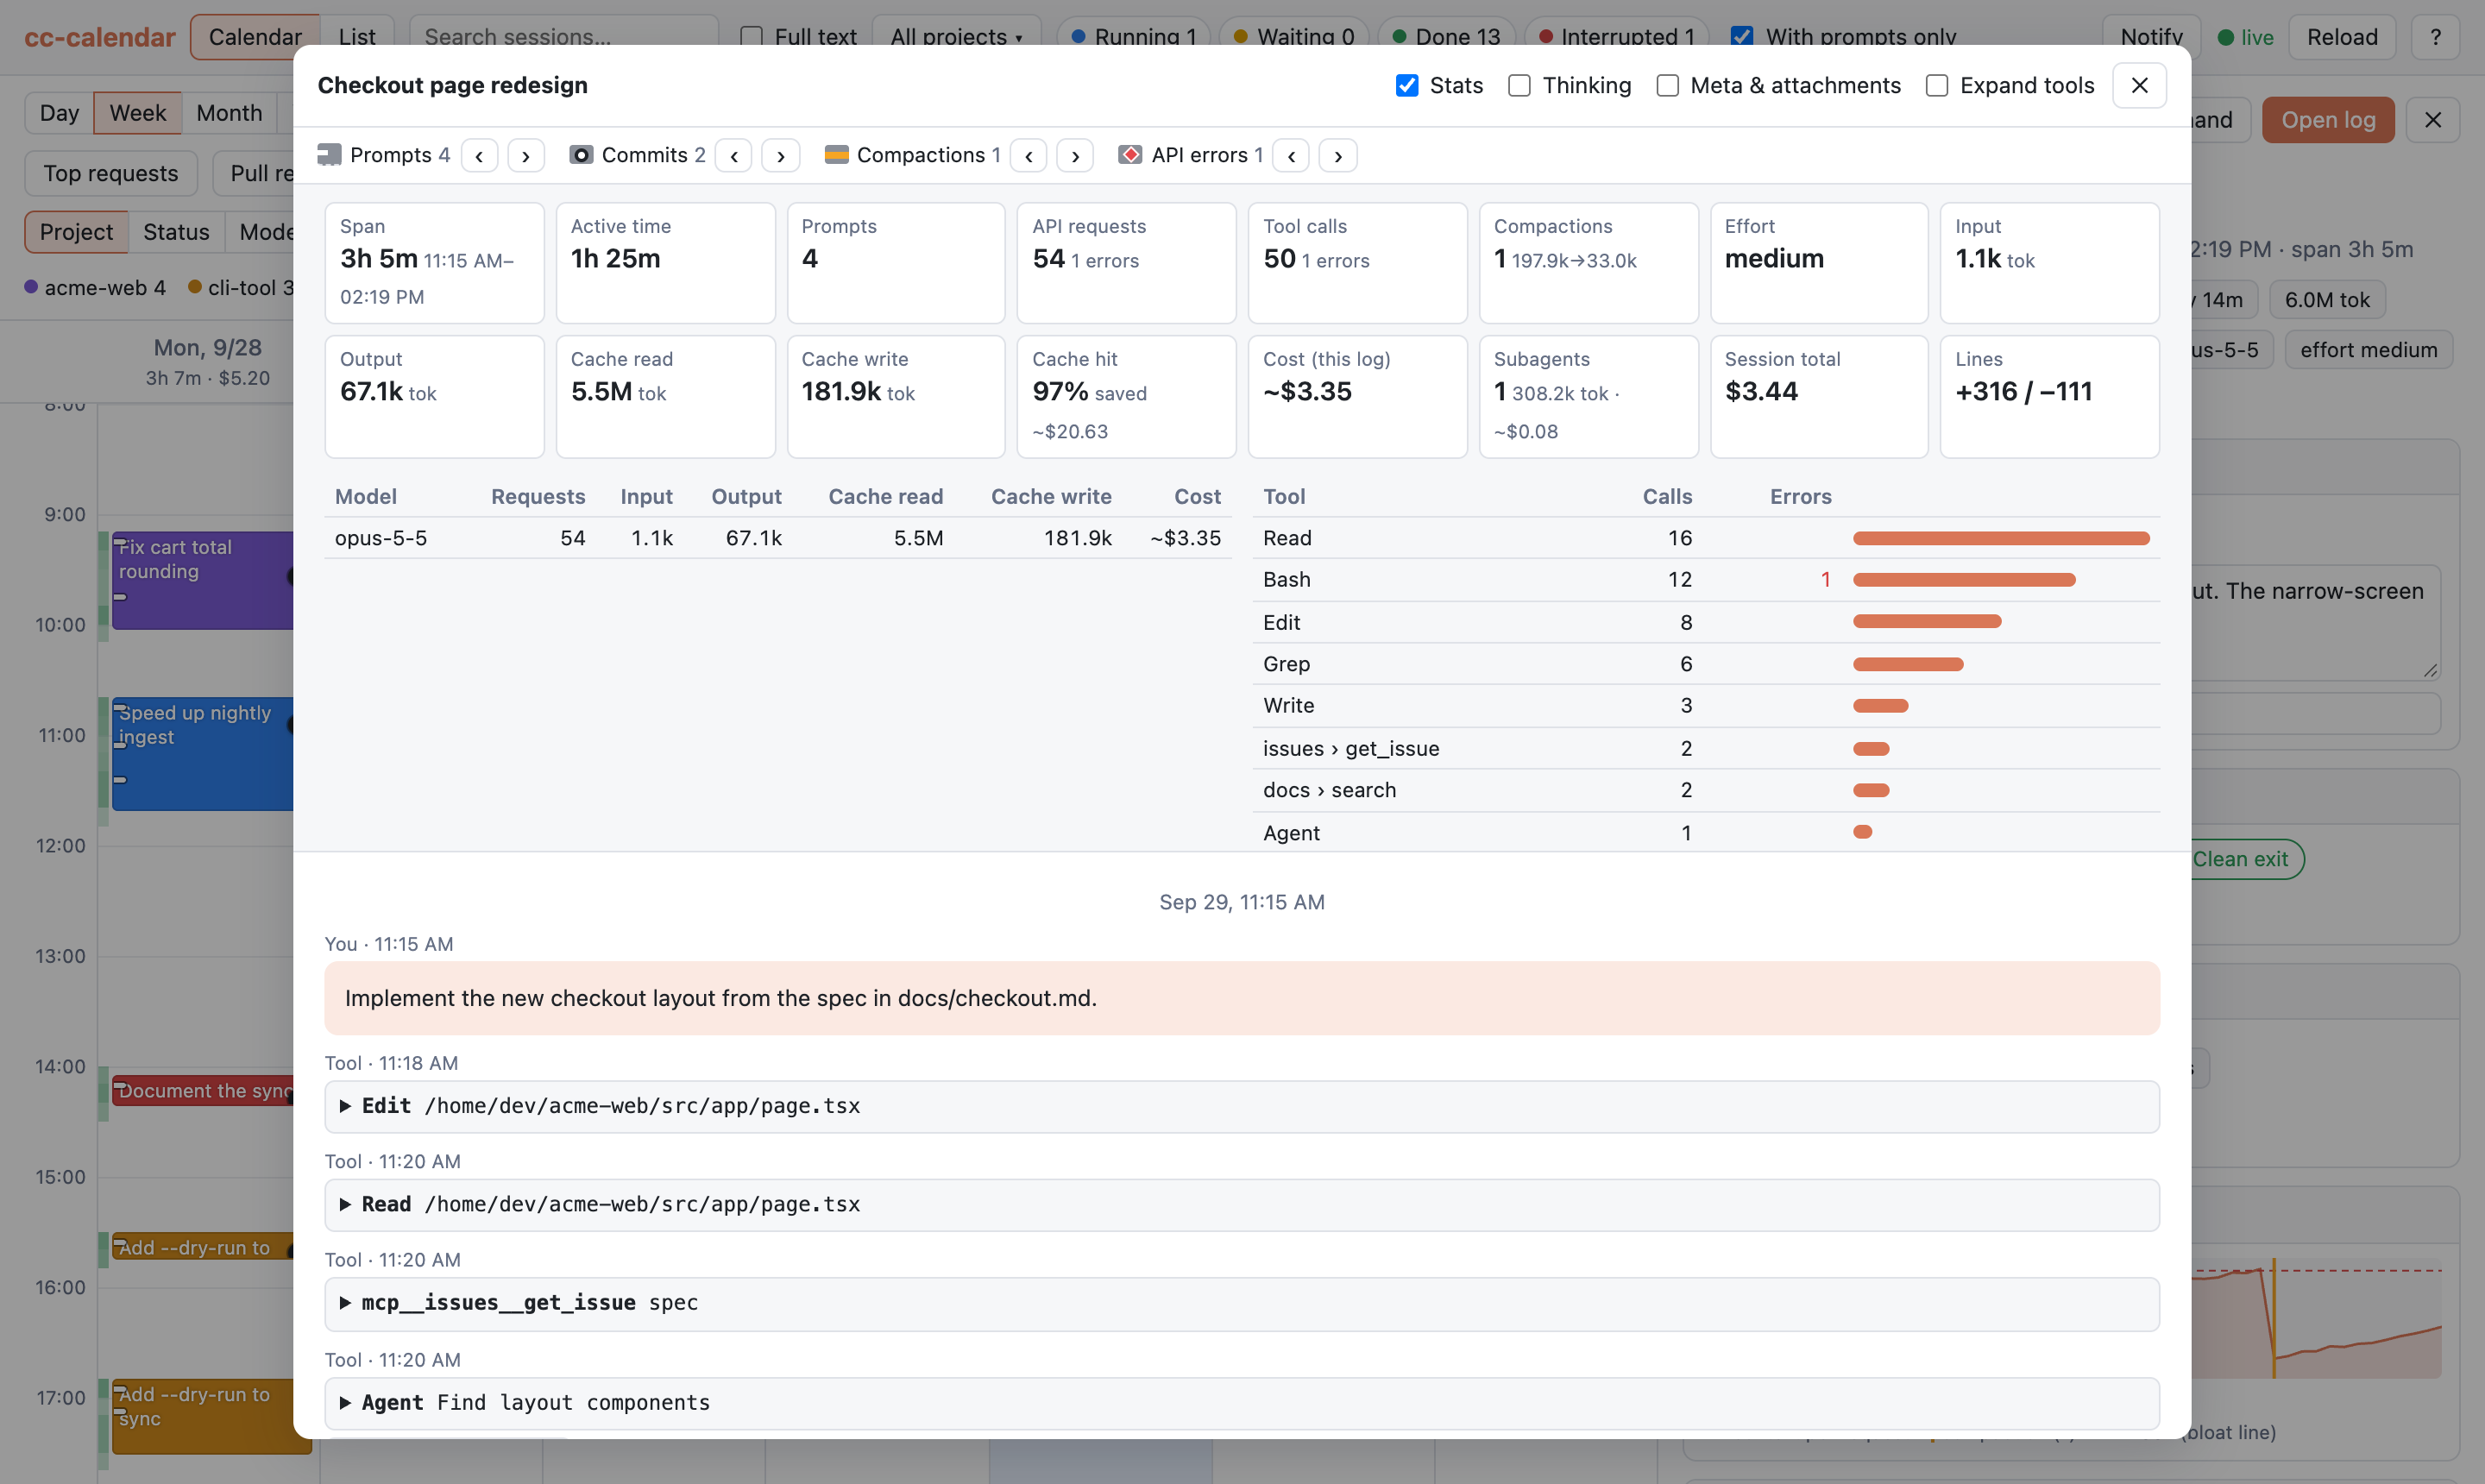
Task: Go to next API error
Action: 1339,155
